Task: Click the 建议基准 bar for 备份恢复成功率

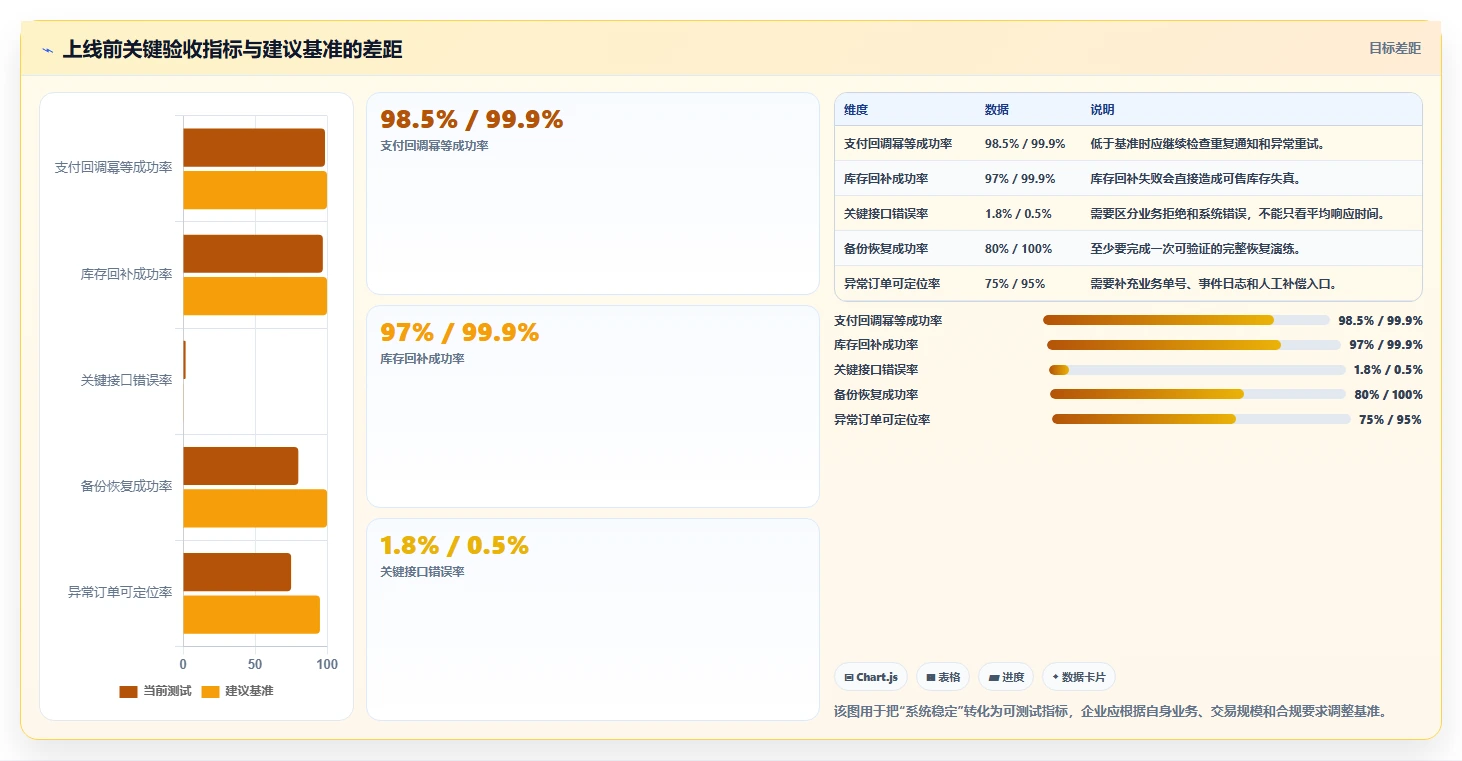Action: (x=255, y=508)
